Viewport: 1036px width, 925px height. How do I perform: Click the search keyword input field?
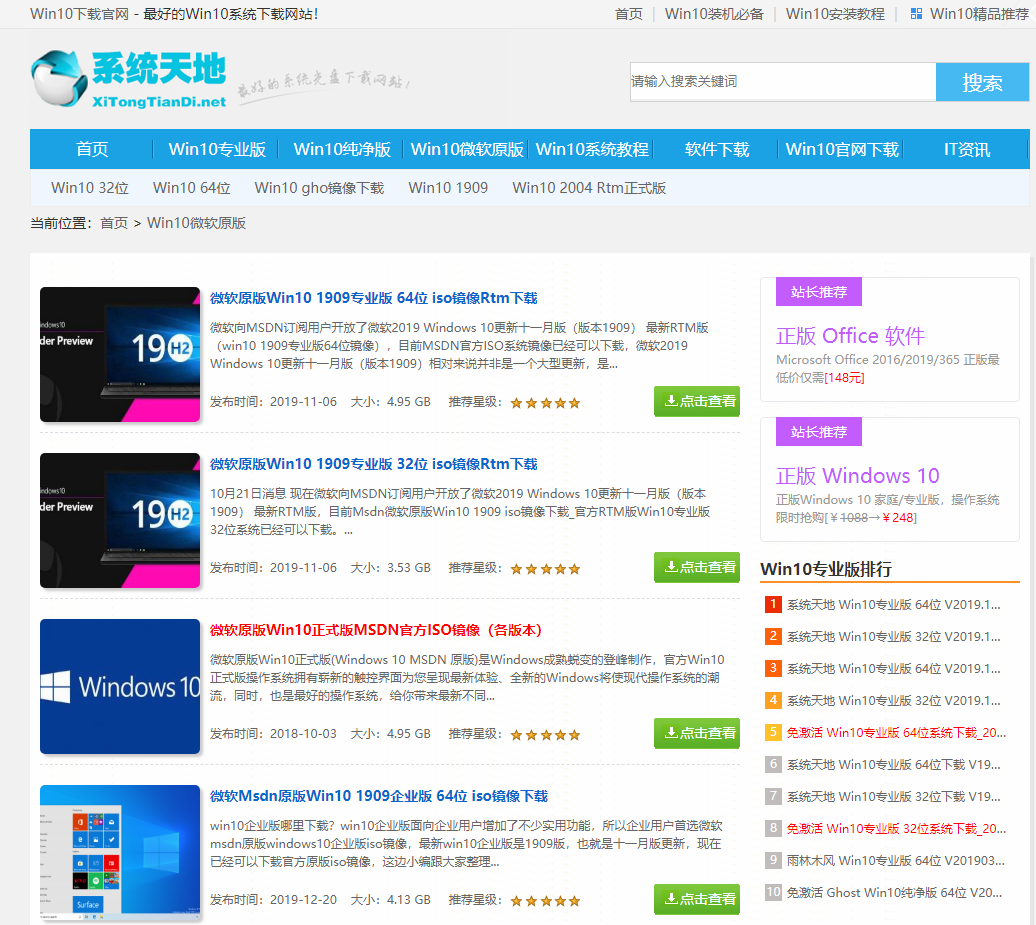(x=783, y=82)
